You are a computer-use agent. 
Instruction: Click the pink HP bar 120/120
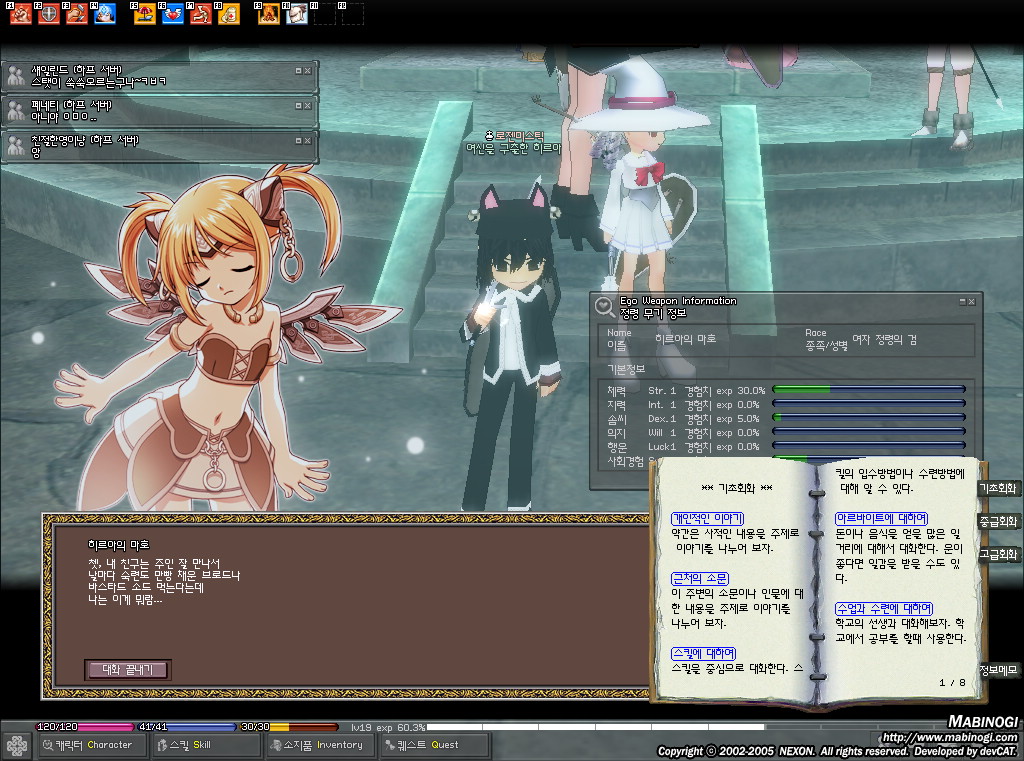coord(85,726)
